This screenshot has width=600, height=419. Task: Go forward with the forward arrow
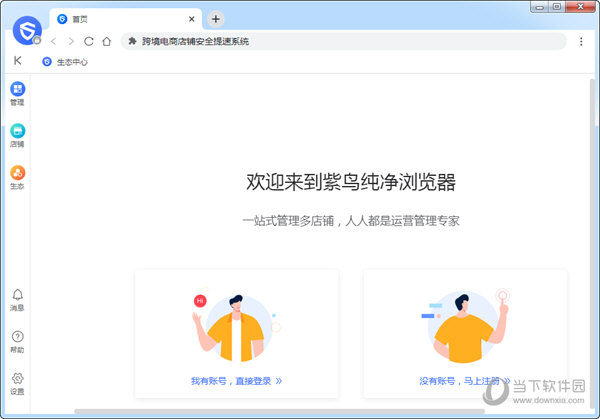coord(71,41)
